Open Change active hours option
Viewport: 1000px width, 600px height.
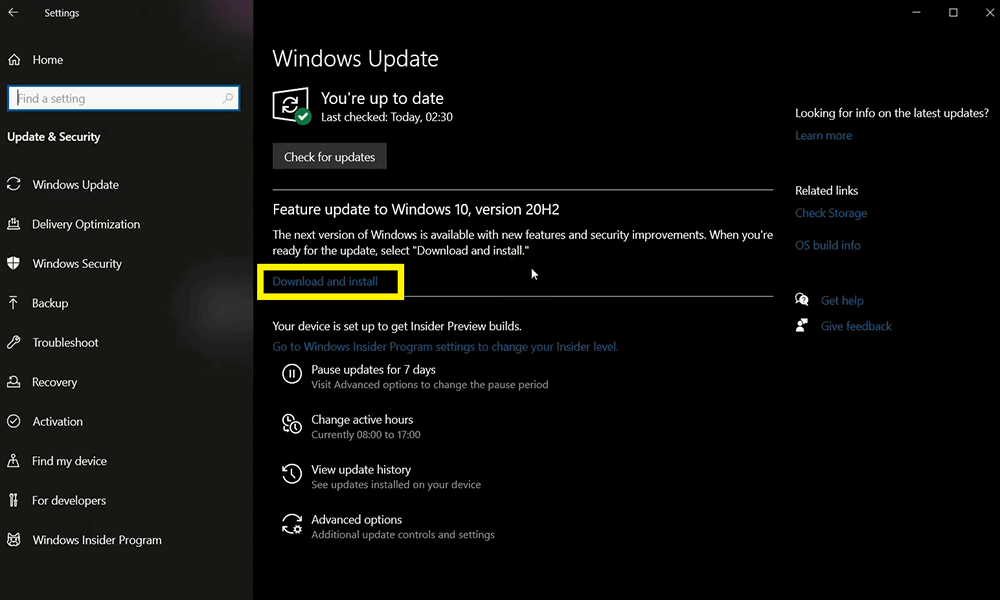[x=362, y=420]
